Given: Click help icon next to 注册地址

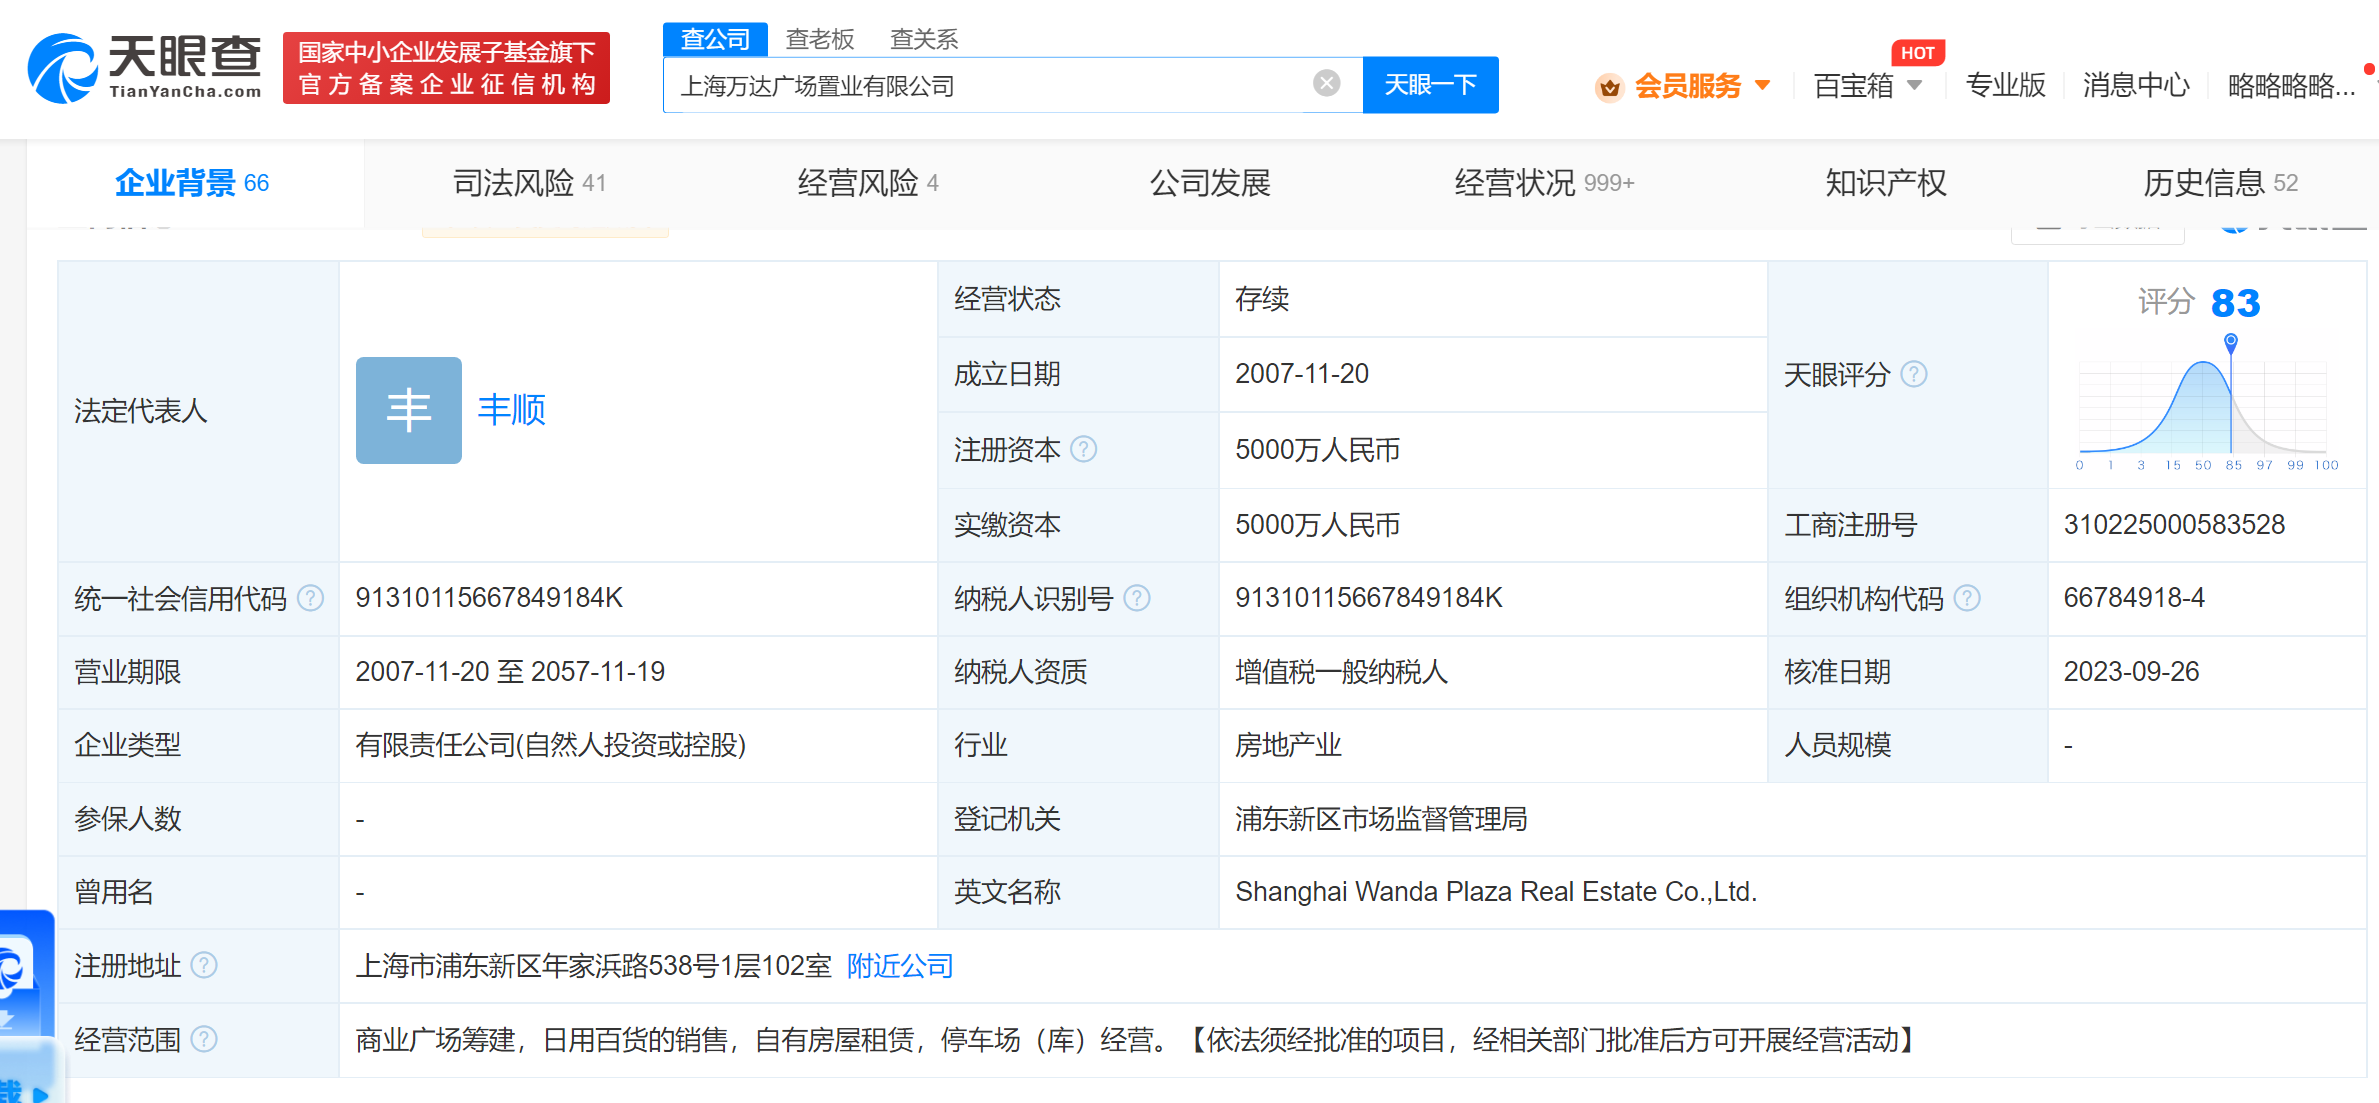Looking at the screenshot, I should pyautogui.click(x=204, y=965).
